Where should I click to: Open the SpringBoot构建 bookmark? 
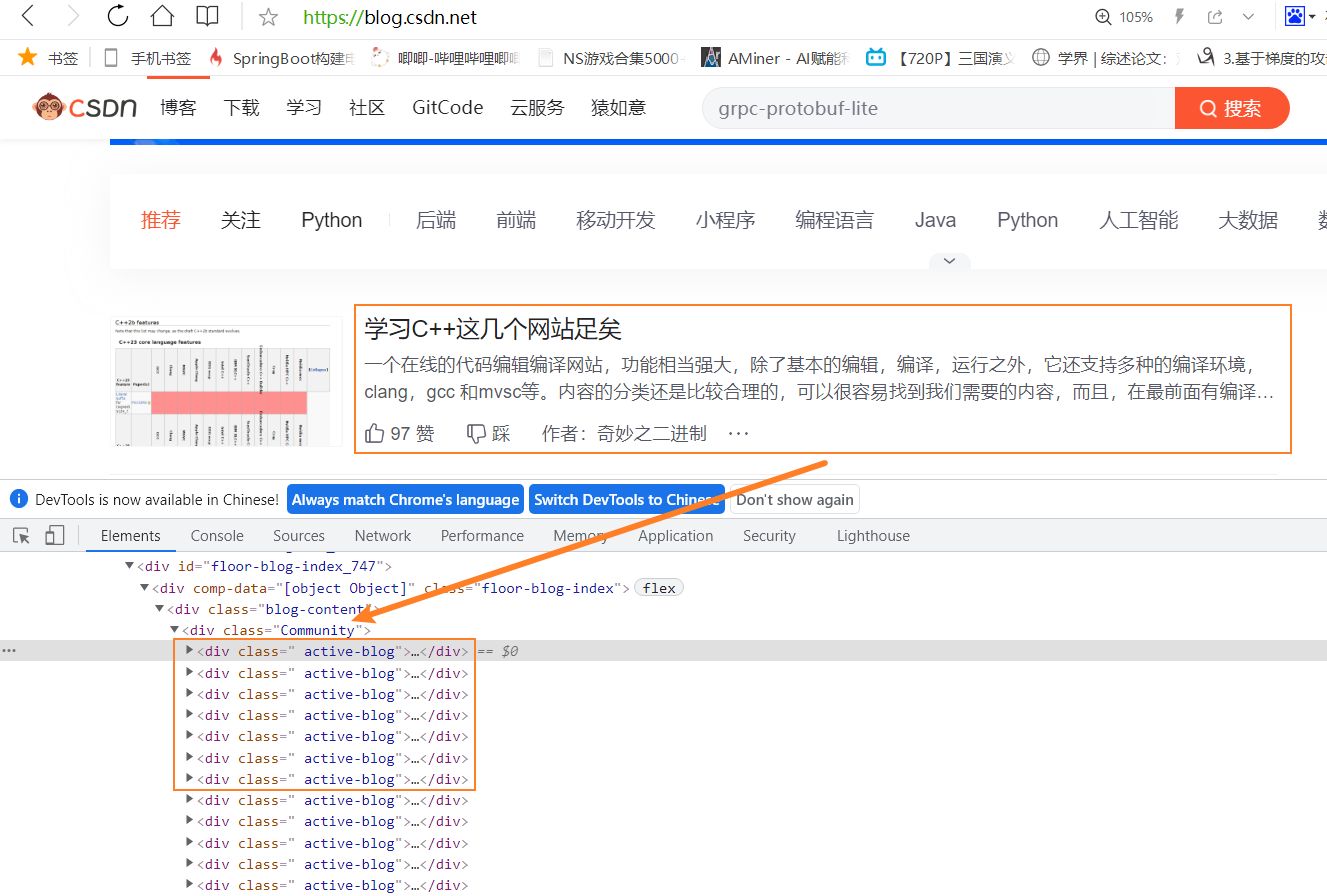pyautogui.click(x=281, y=58)
